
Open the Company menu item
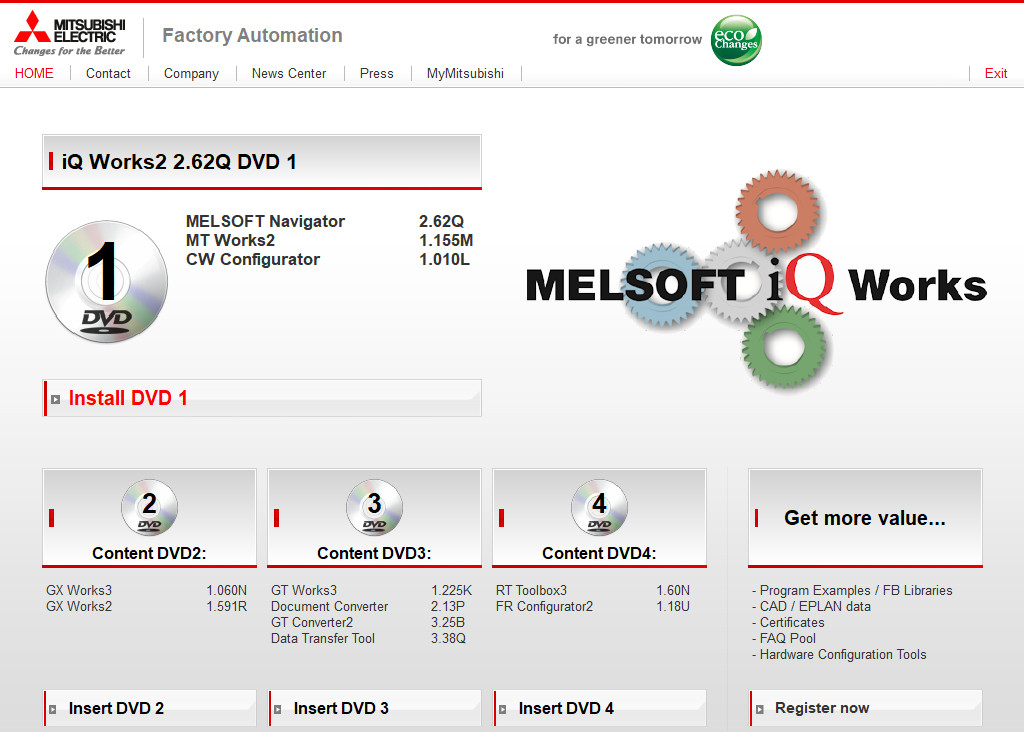(x=191, y=73)
